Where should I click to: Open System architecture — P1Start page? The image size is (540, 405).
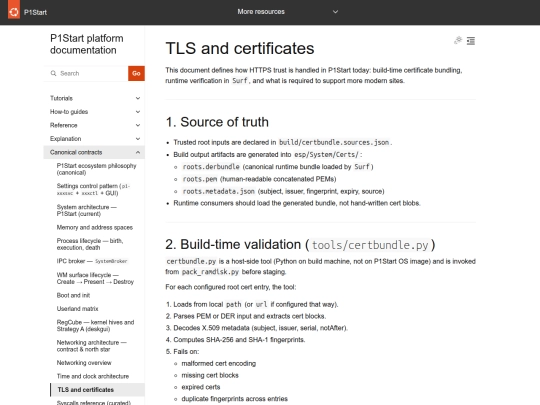point(87,210)
